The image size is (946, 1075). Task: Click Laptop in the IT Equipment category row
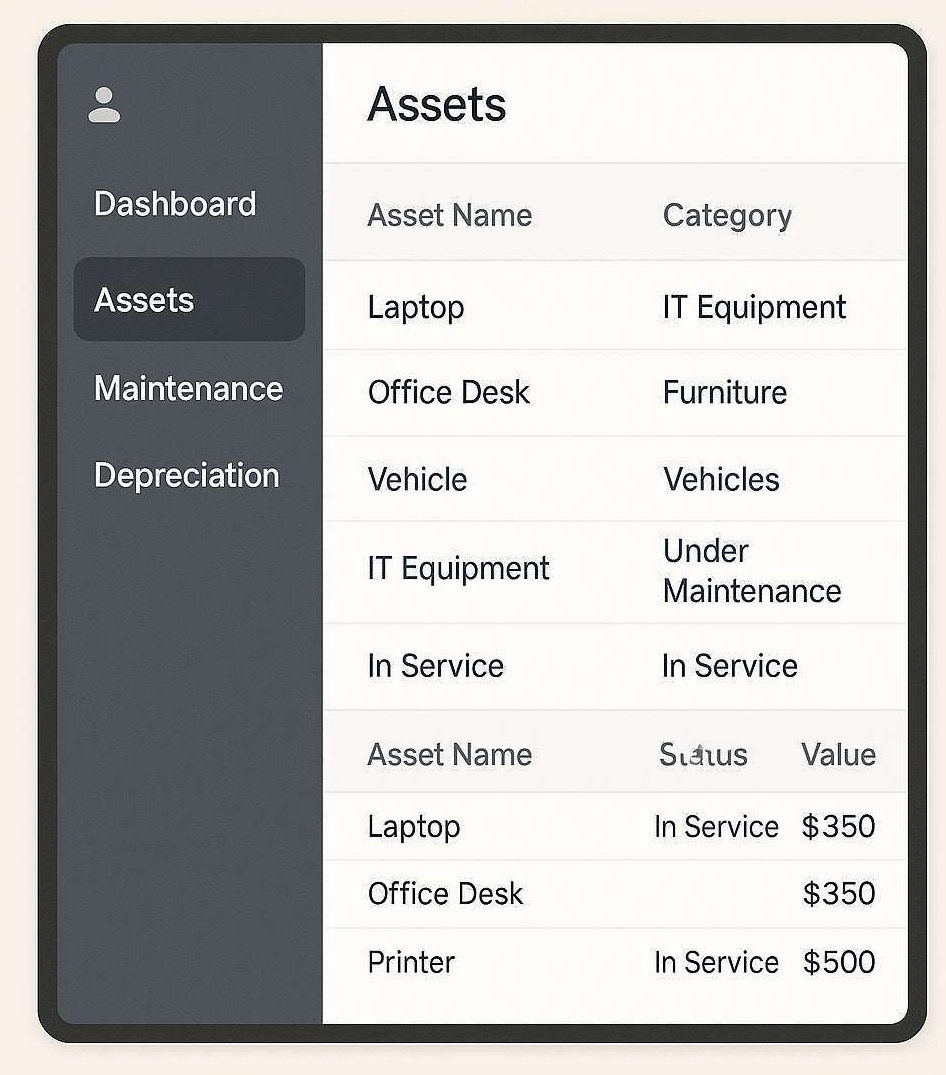coord(416,307)
